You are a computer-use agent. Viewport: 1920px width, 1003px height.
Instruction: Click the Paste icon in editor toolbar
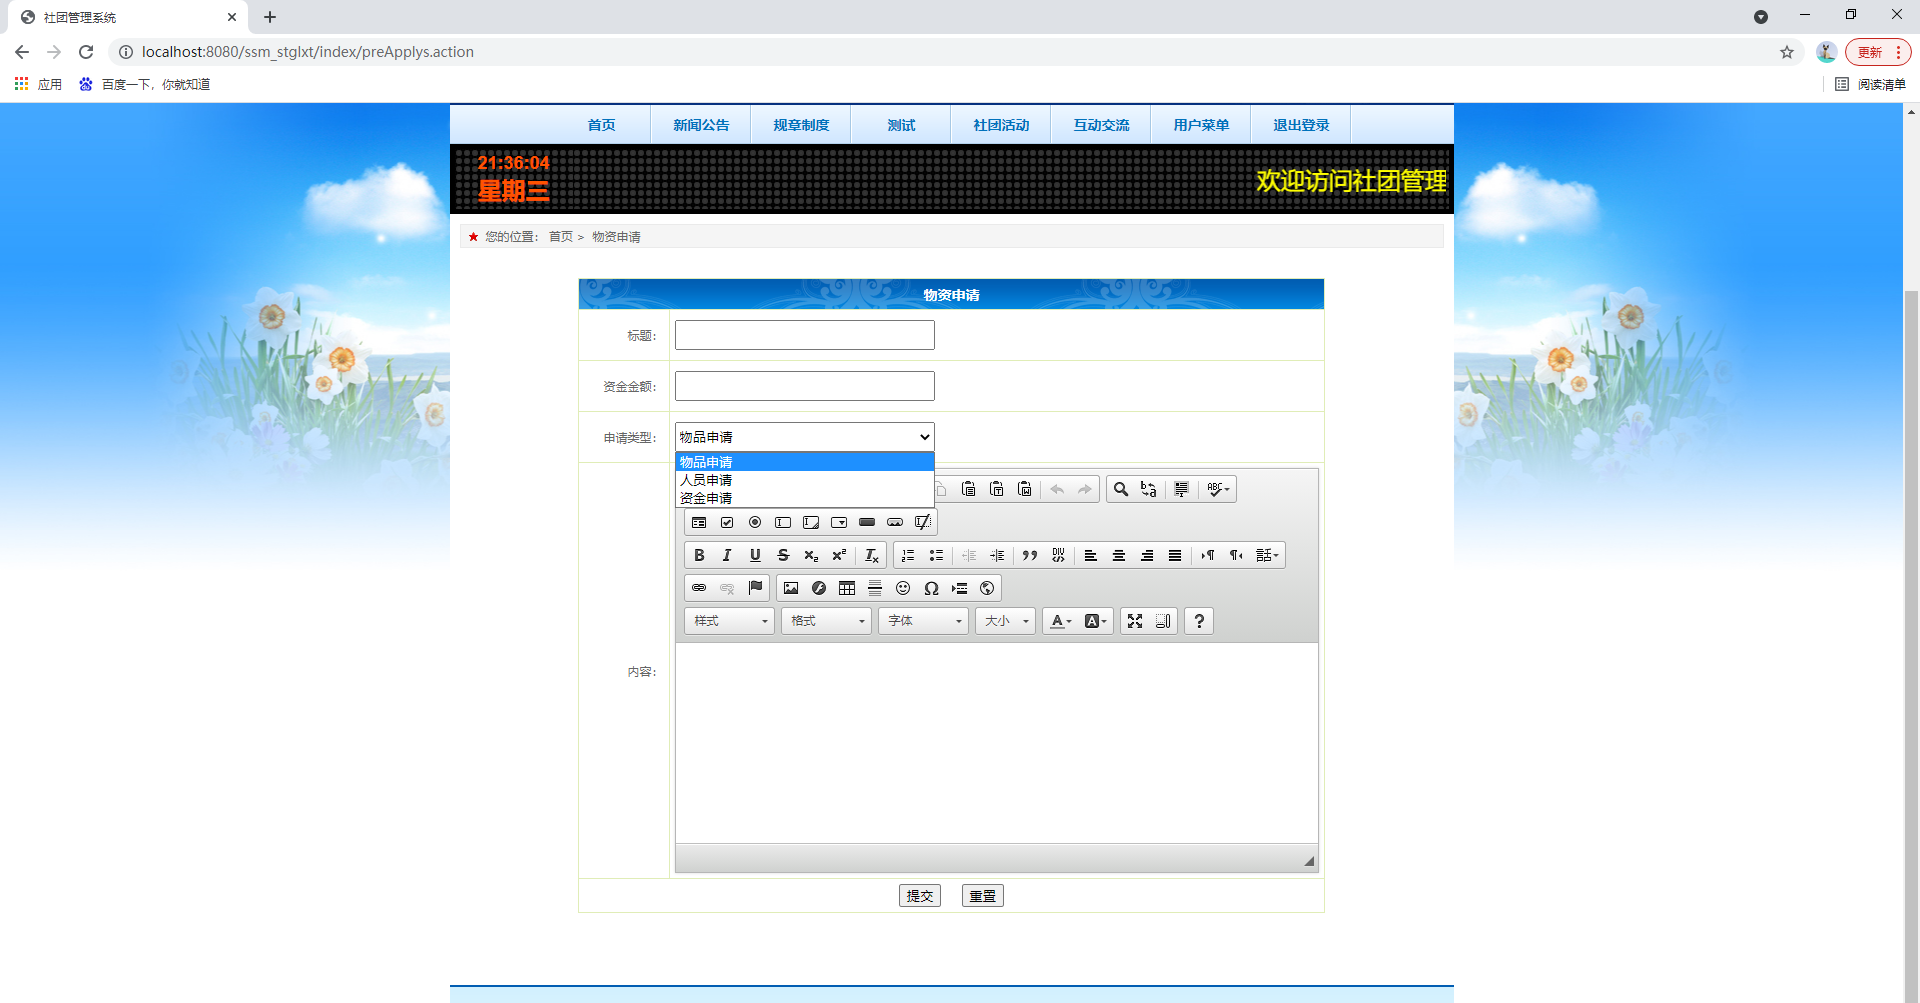click(x=968, y=489)
